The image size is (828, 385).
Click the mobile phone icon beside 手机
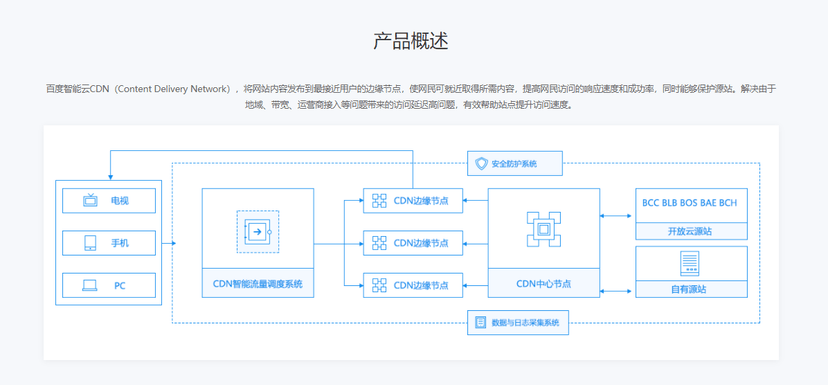pyautogui.click(x=90, y=243)
